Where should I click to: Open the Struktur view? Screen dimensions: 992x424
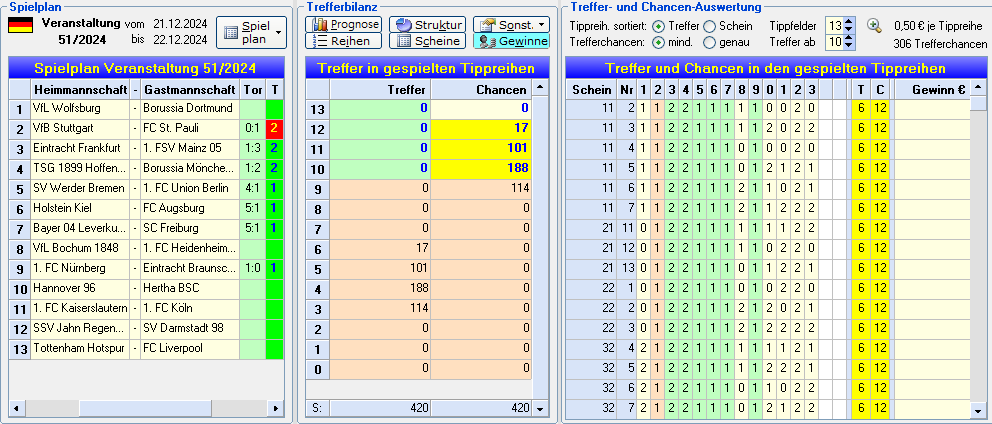427,25
